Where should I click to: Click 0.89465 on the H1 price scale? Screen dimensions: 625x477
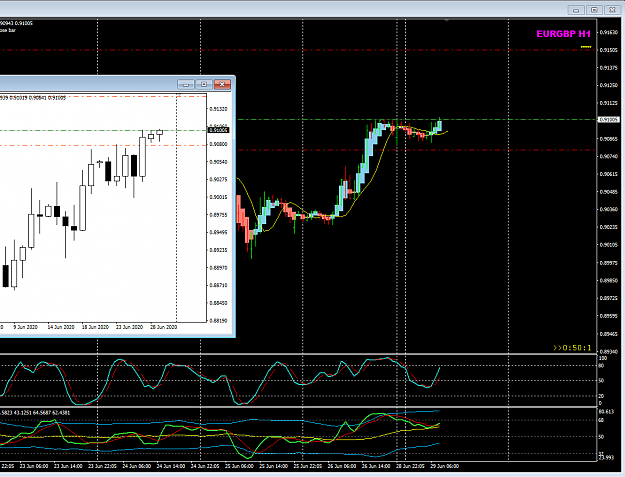609,334
